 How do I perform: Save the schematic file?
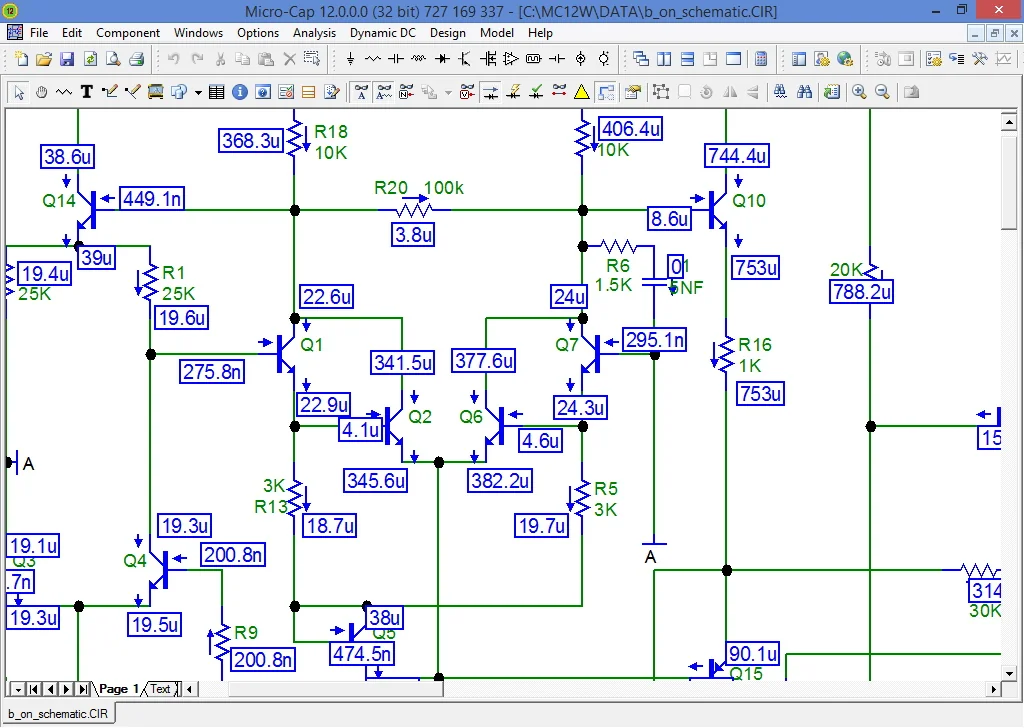66,58
